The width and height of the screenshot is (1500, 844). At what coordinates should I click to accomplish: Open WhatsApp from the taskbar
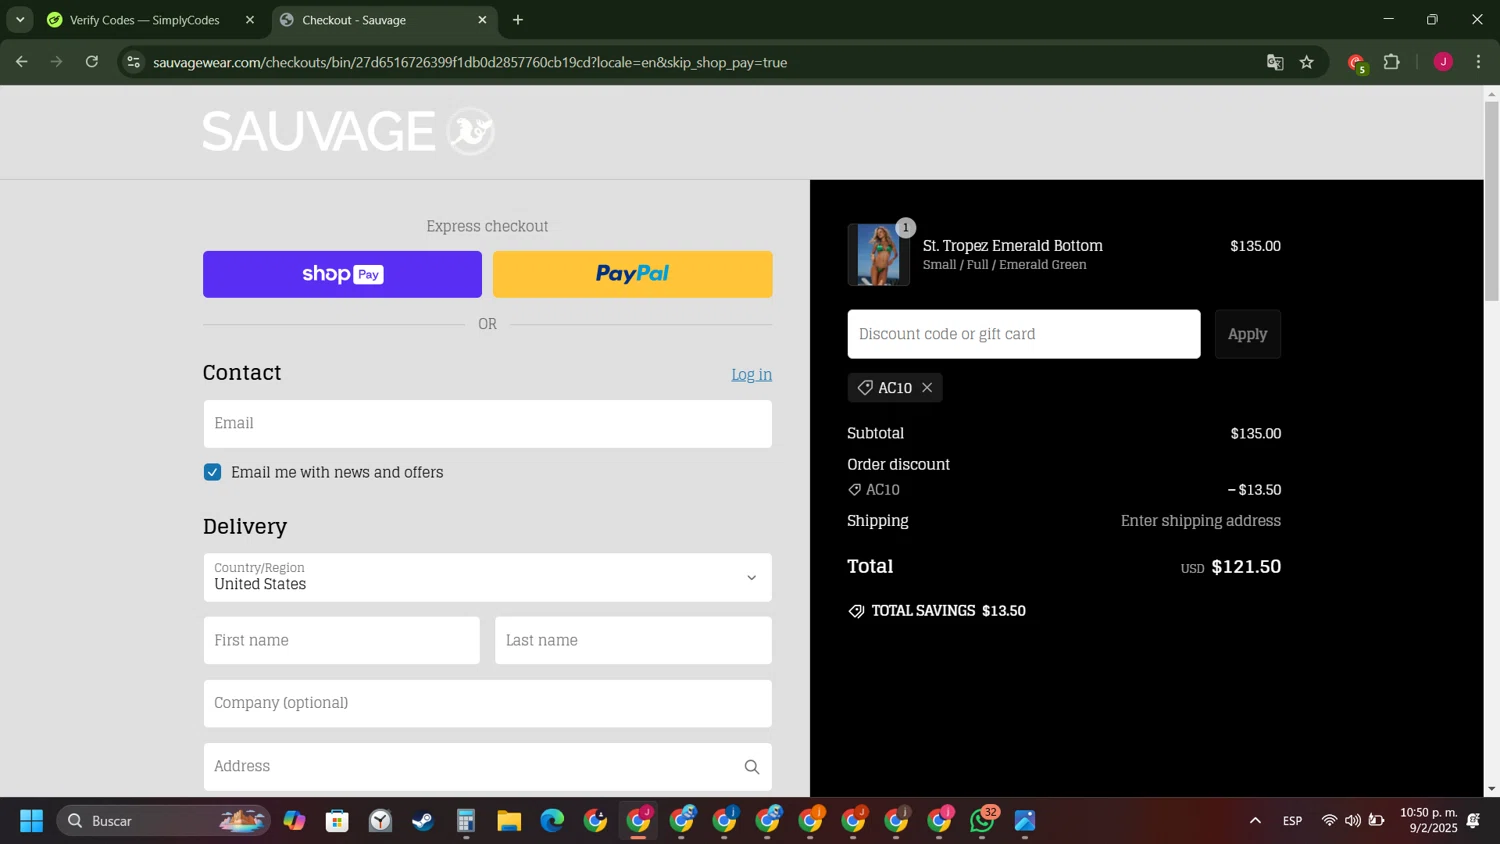(983, 821)
